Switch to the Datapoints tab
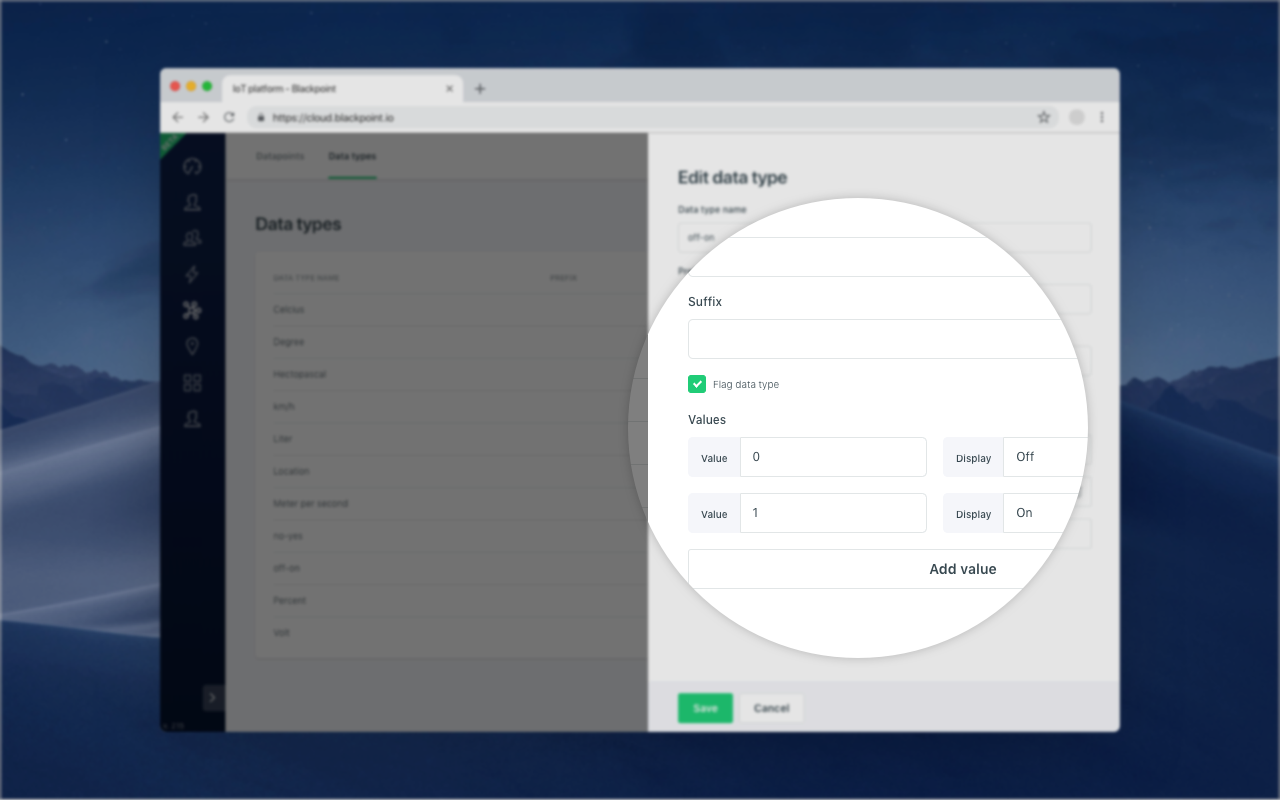 pyautogui.click(x=280, y=156)
